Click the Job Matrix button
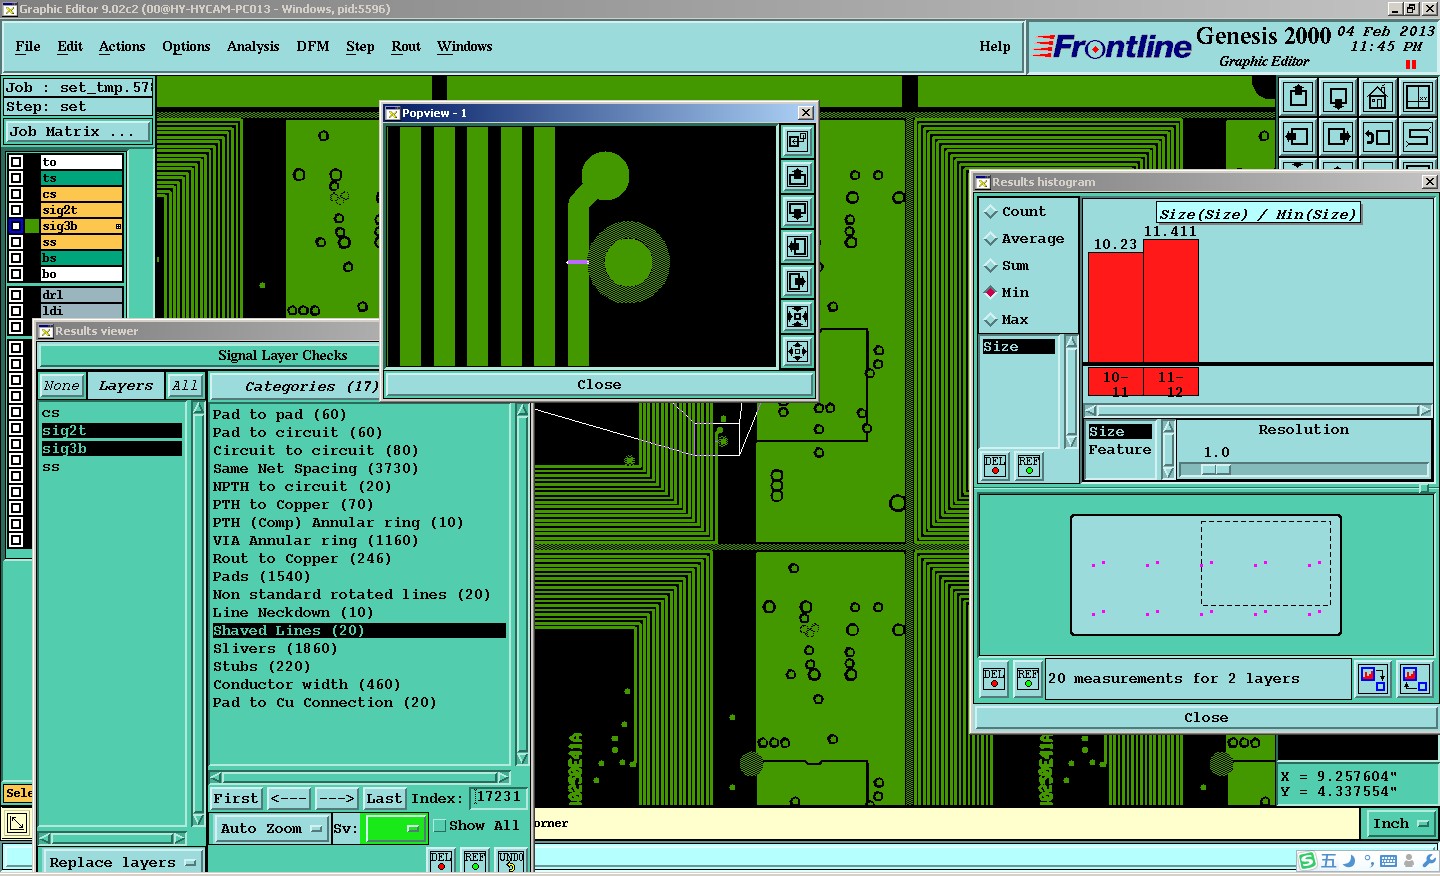Image resolution: width=1440 pixels, height=876 pixels. click(x=77, y=132)
